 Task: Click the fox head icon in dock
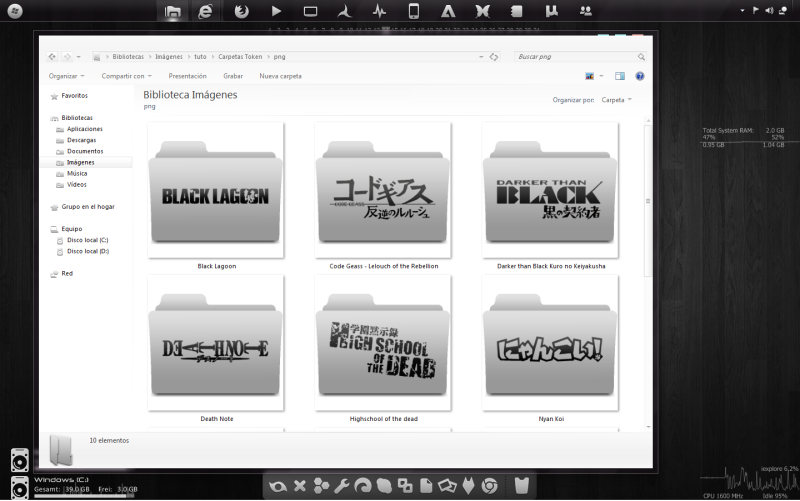(468, 486)
